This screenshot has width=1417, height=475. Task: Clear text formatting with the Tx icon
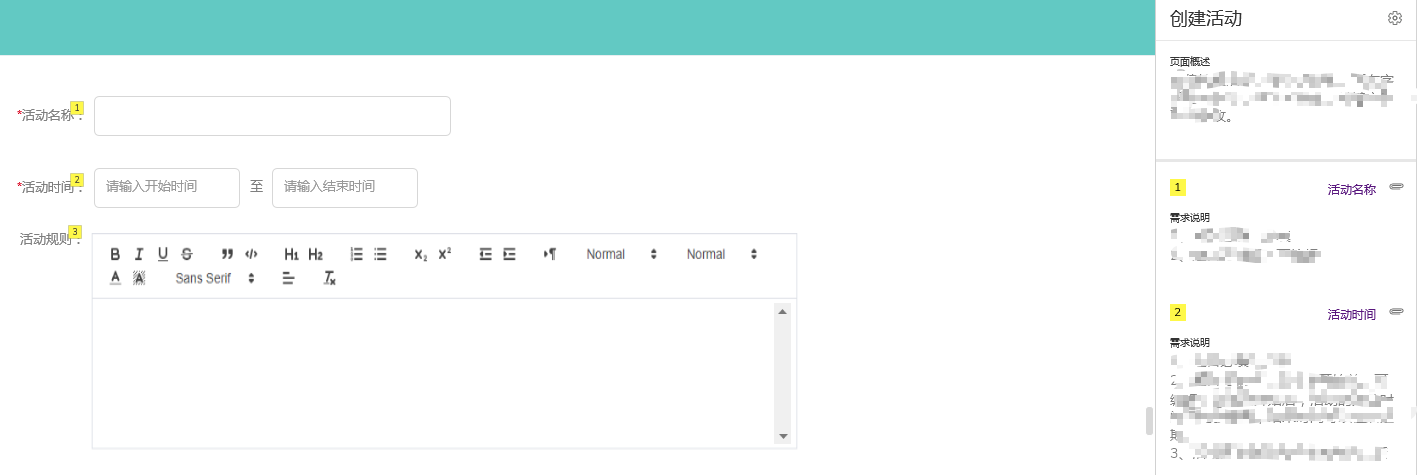[x=329, y=278]
